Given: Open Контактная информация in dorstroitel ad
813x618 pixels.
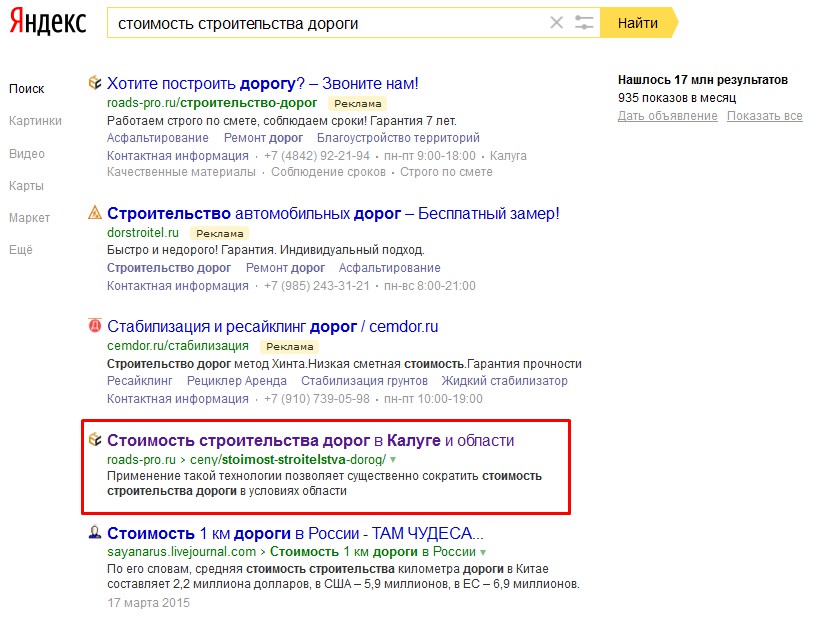Looking at the screenshot, I should click(178, 286).
